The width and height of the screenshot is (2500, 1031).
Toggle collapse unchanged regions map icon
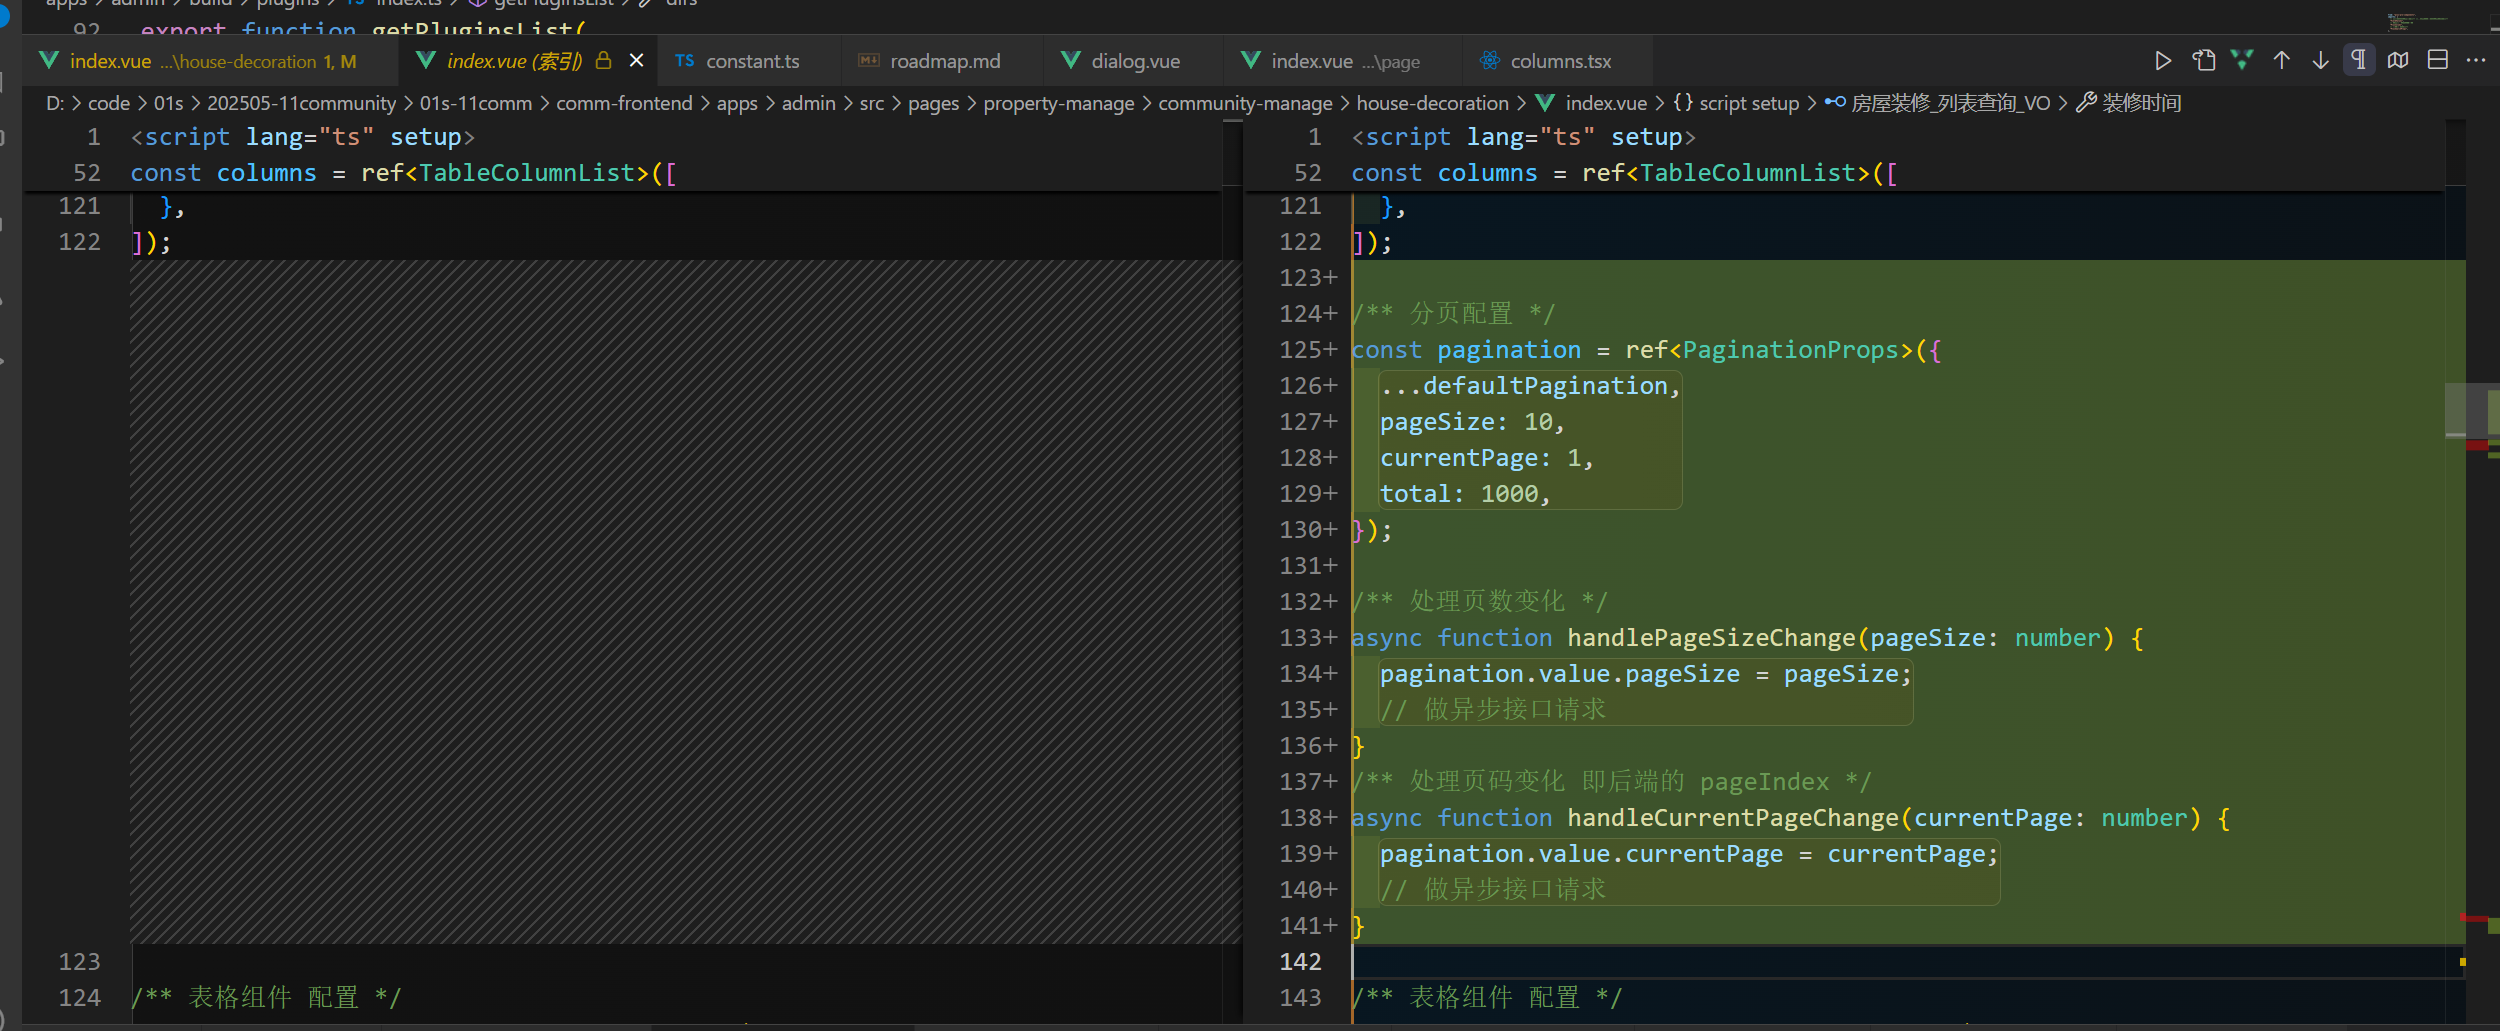coord(2398,61)
